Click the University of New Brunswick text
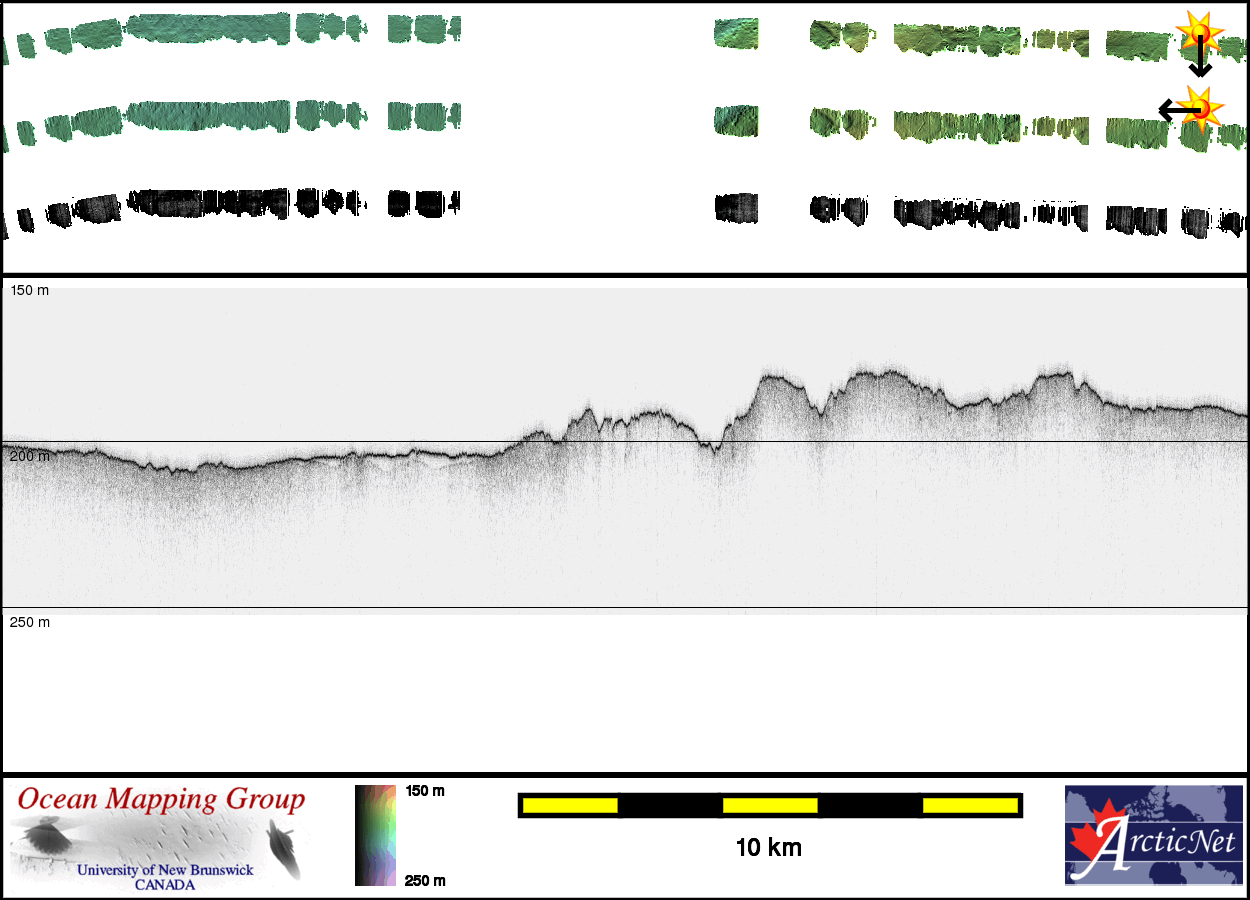The image size is (1250, 900). coord(165,870)
